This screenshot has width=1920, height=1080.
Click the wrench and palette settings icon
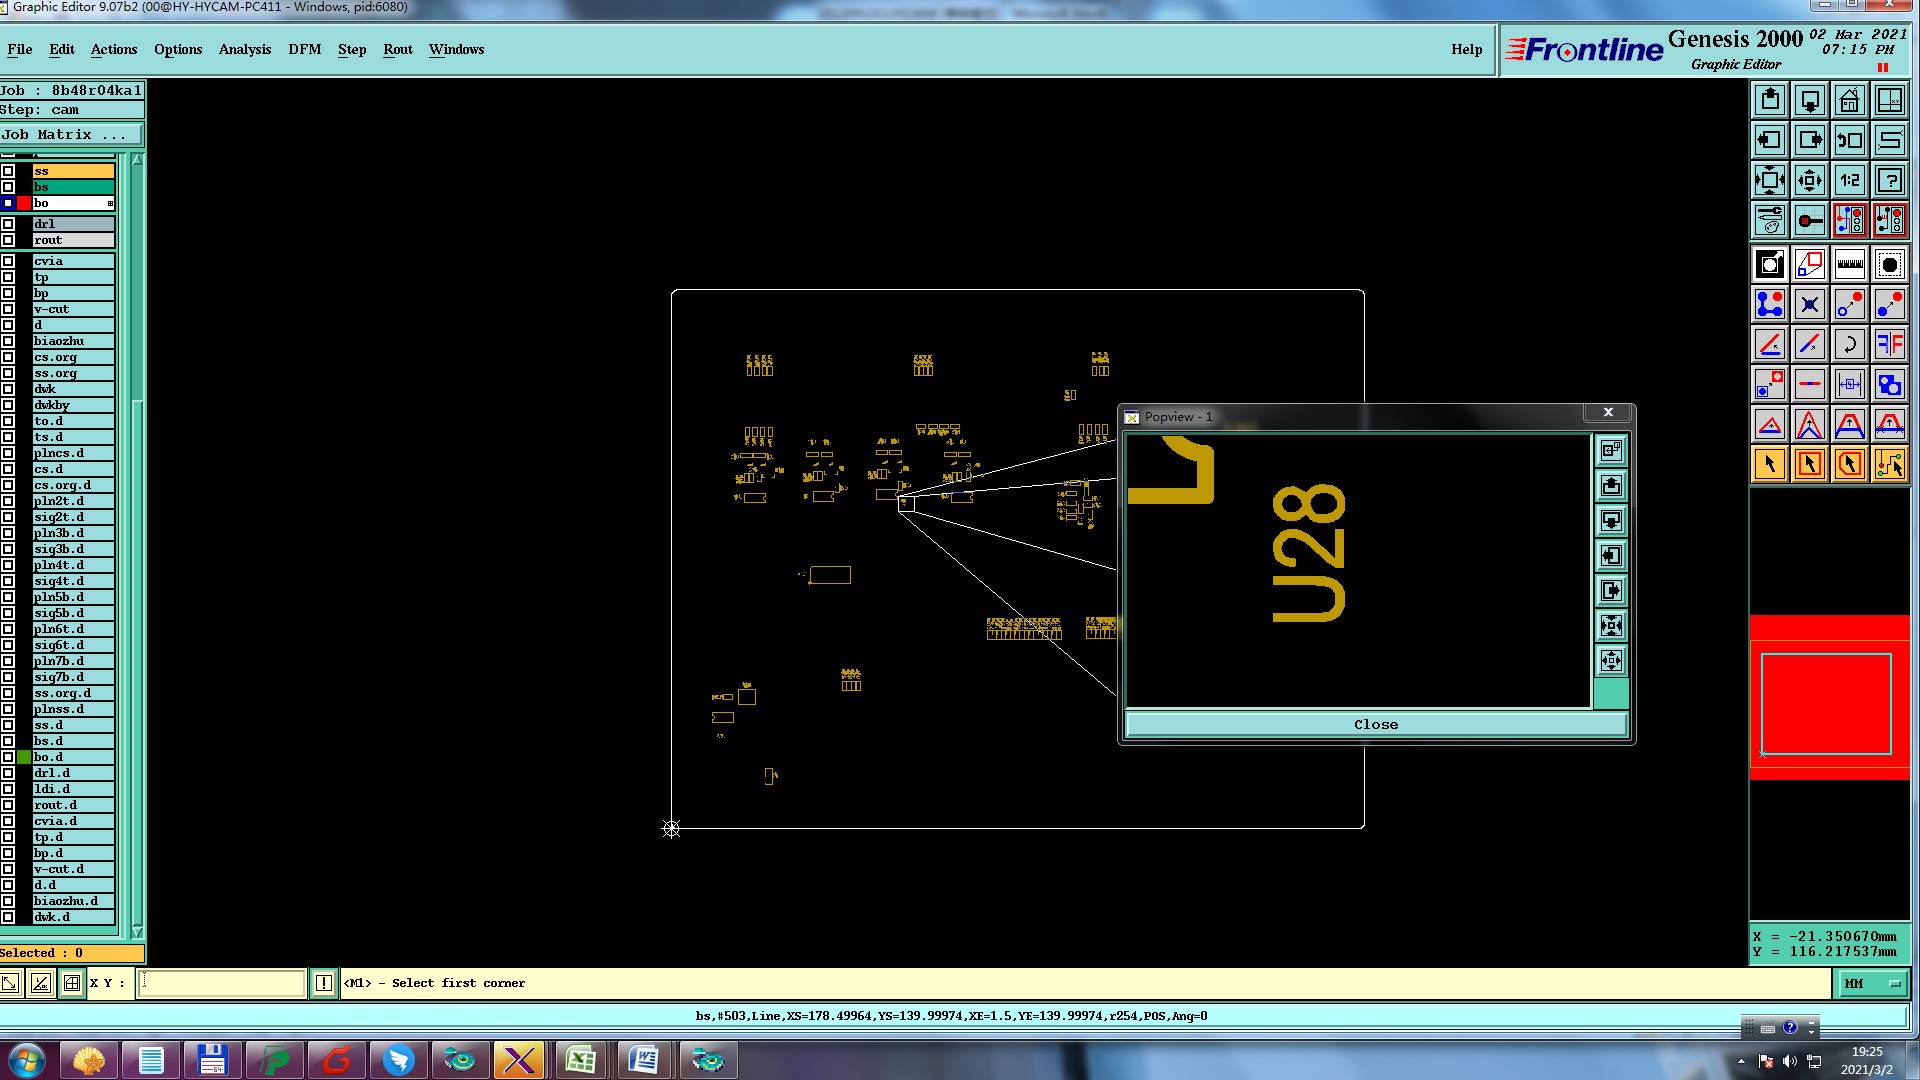coord(1769,220)
